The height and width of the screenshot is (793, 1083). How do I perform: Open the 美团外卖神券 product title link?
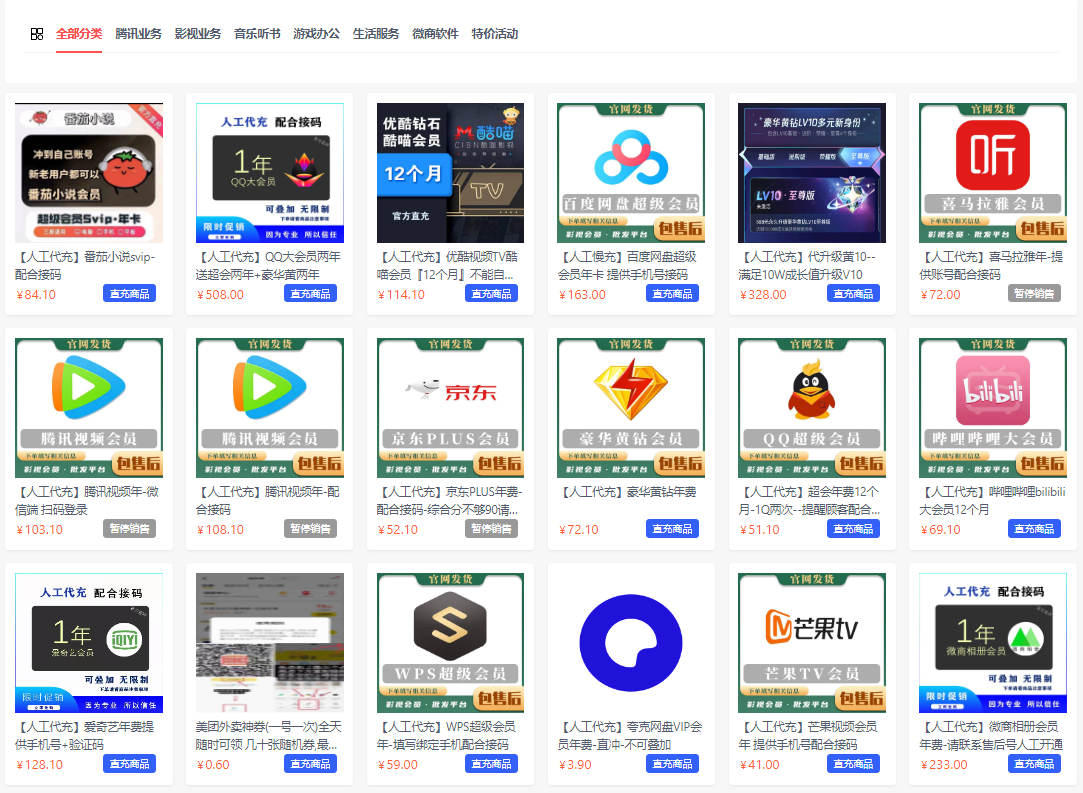coord(269,735)
